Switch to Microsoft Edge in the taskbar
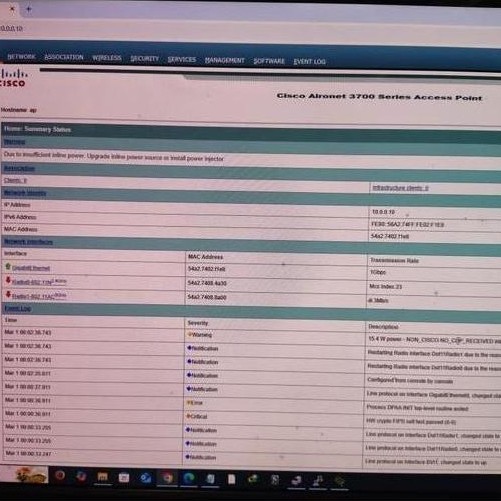This screenshot has width=501, height=501. [x=189, y=479]
